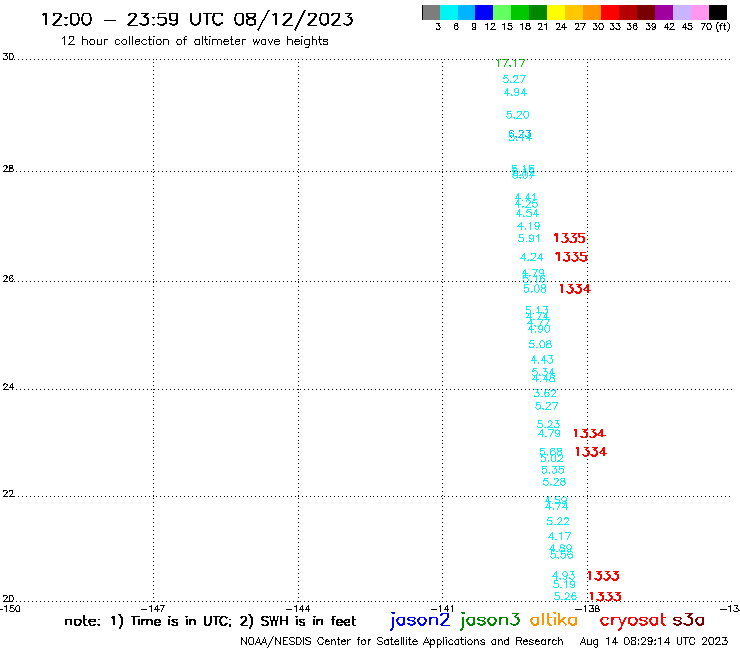The height and width of the screenshot is (650, 740).
Task: Click the s3a satellite legend label
Action: [689, 620]
